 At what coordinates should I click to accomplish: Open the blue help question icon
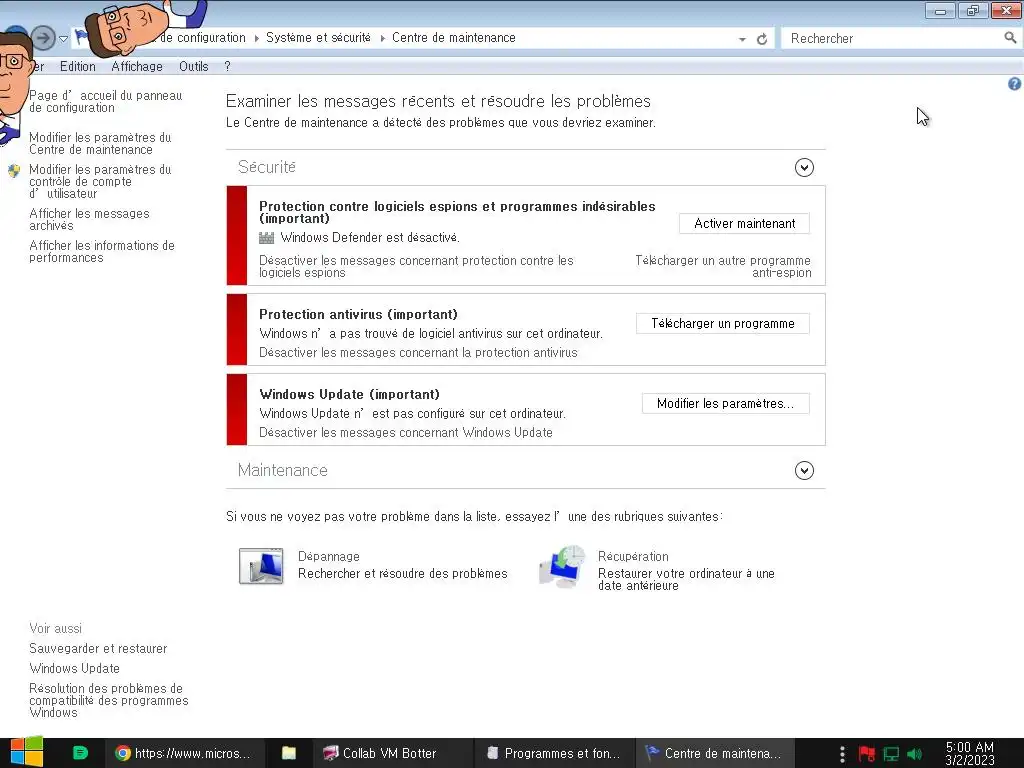click(1014, 84)
